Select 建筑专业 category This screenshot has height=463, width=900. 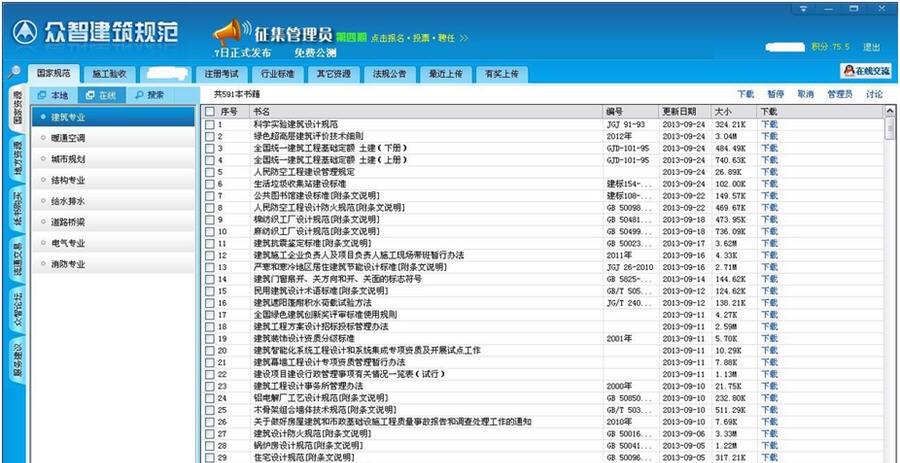click(113, 117)
